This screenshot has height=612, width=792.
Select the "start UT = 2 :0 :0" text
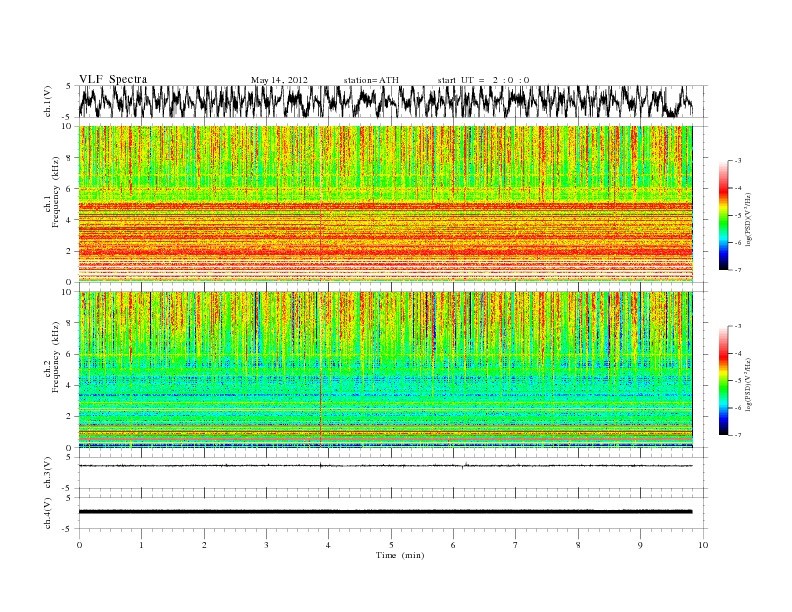point(483,80)
